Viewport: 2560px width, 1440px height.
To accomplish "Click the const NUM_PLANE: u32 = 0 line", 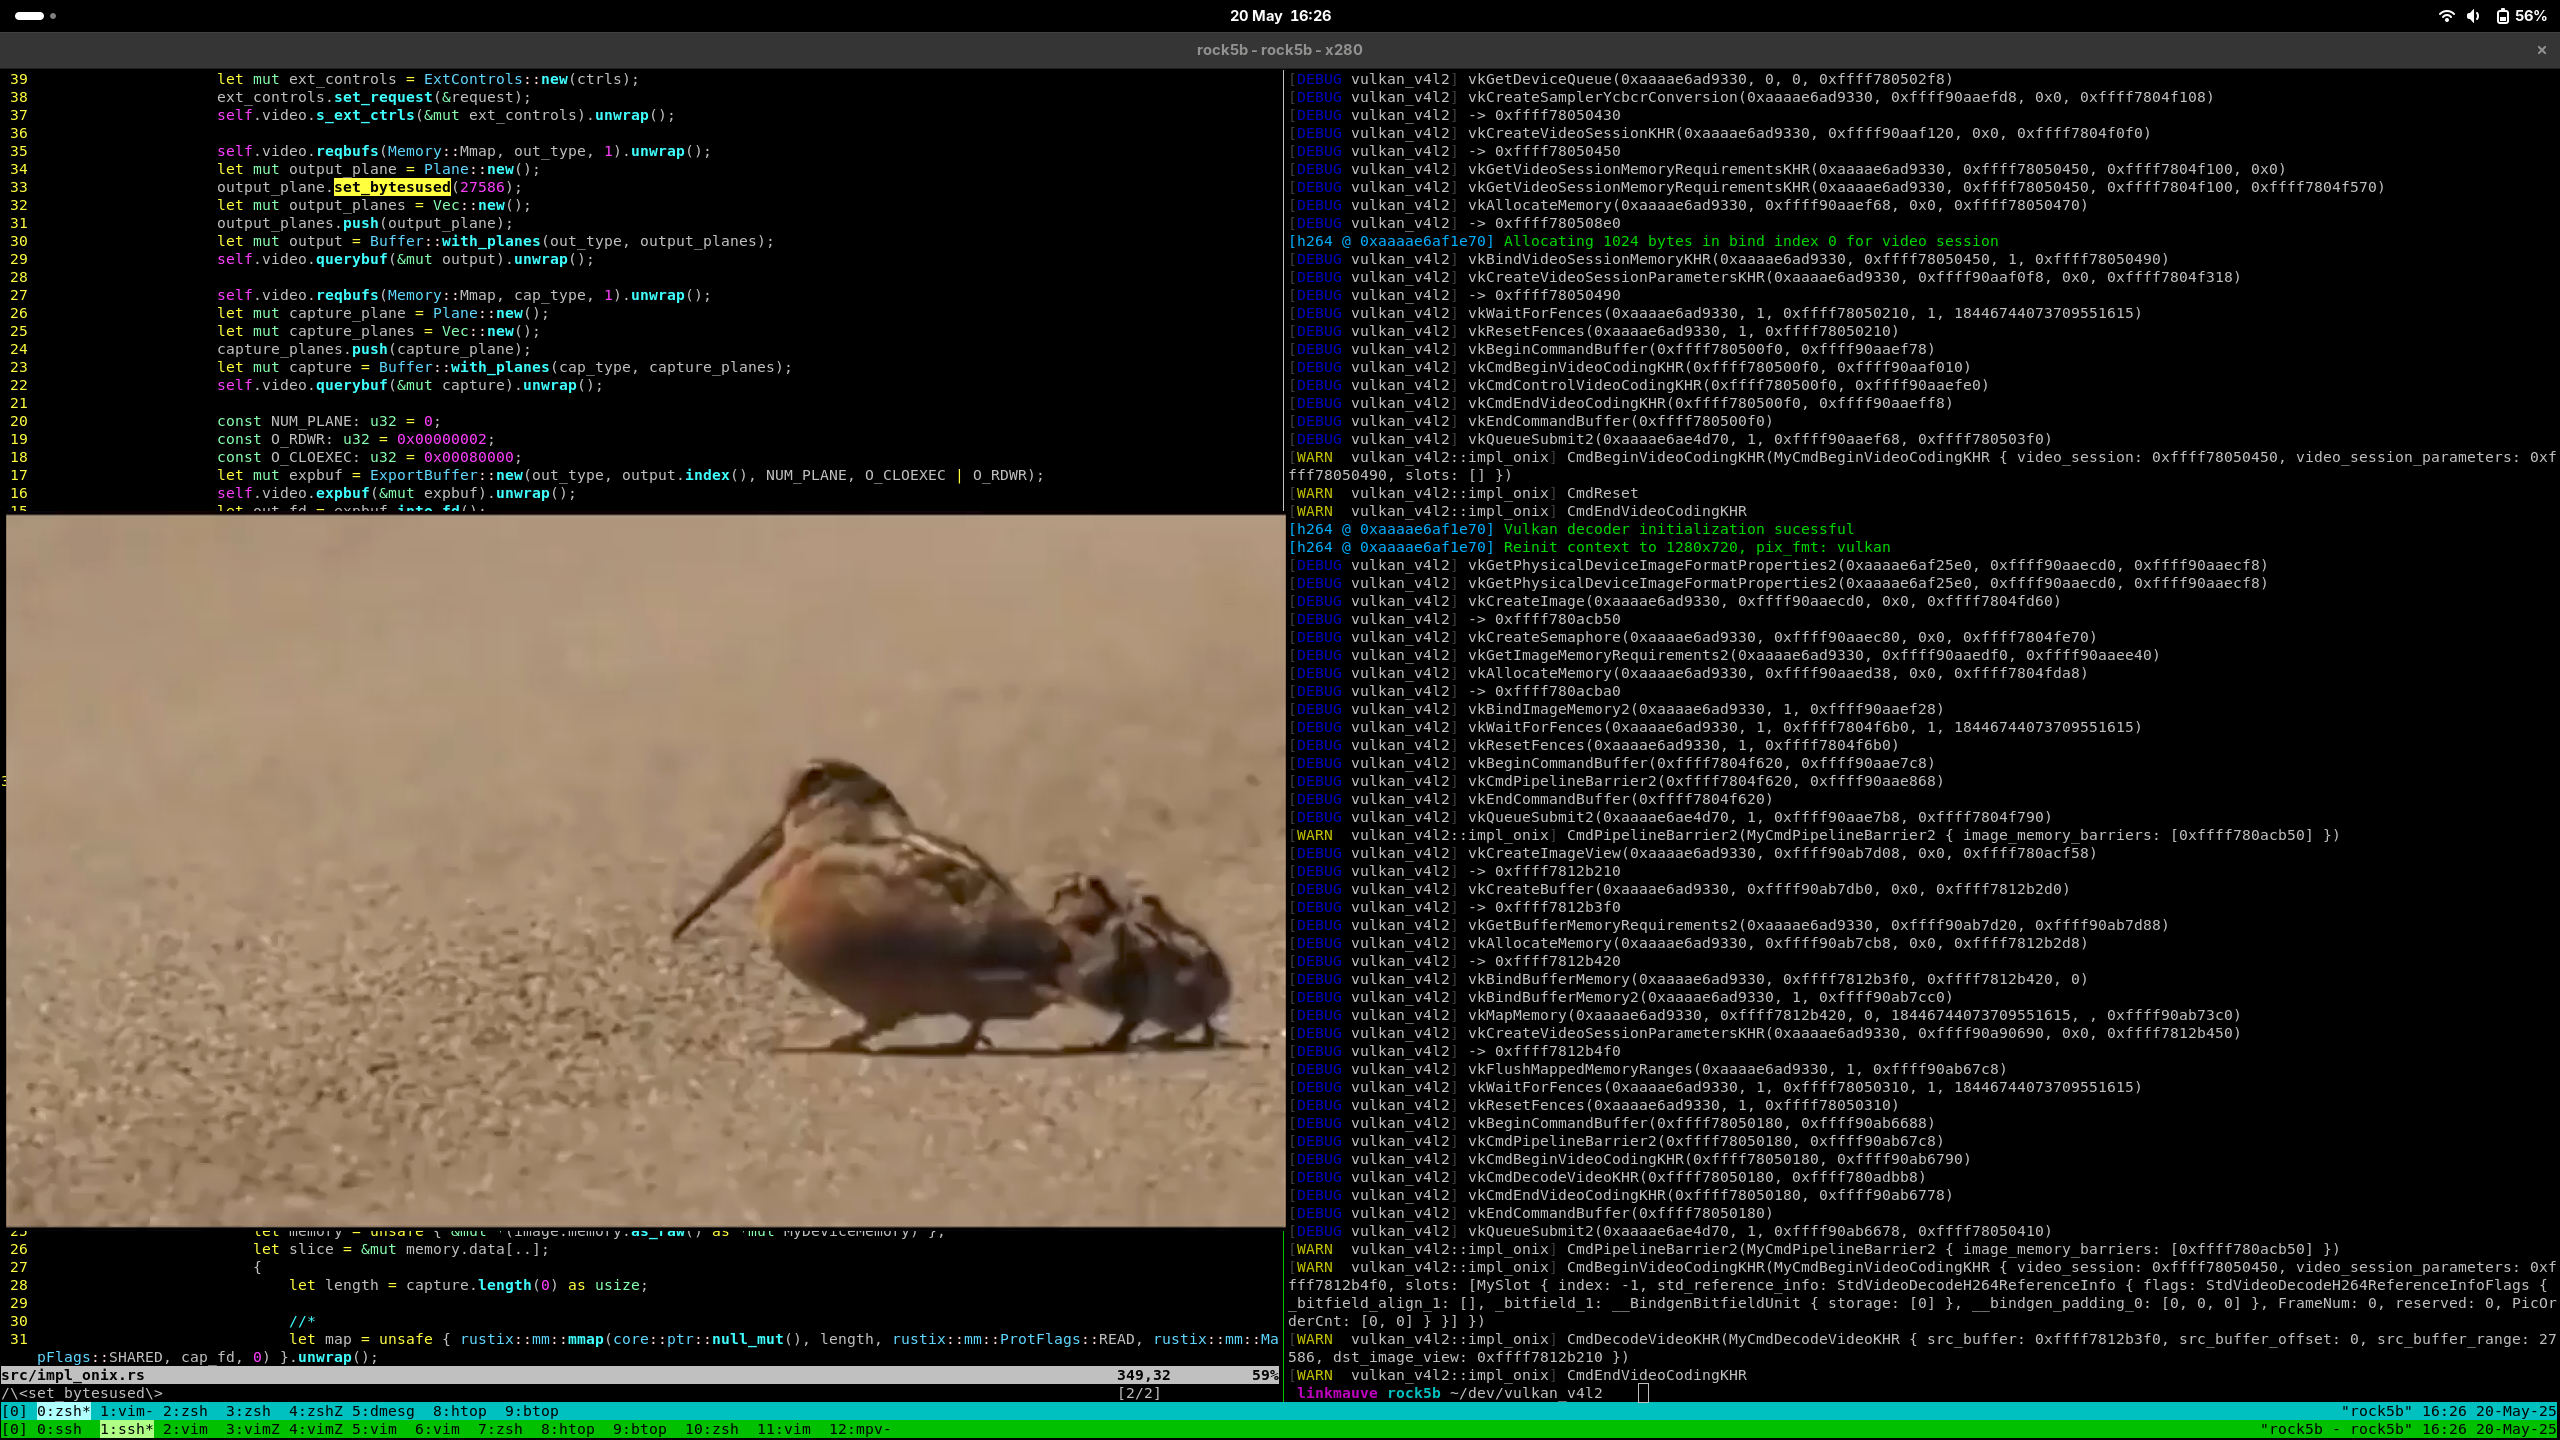I will [x=329, y=421].
